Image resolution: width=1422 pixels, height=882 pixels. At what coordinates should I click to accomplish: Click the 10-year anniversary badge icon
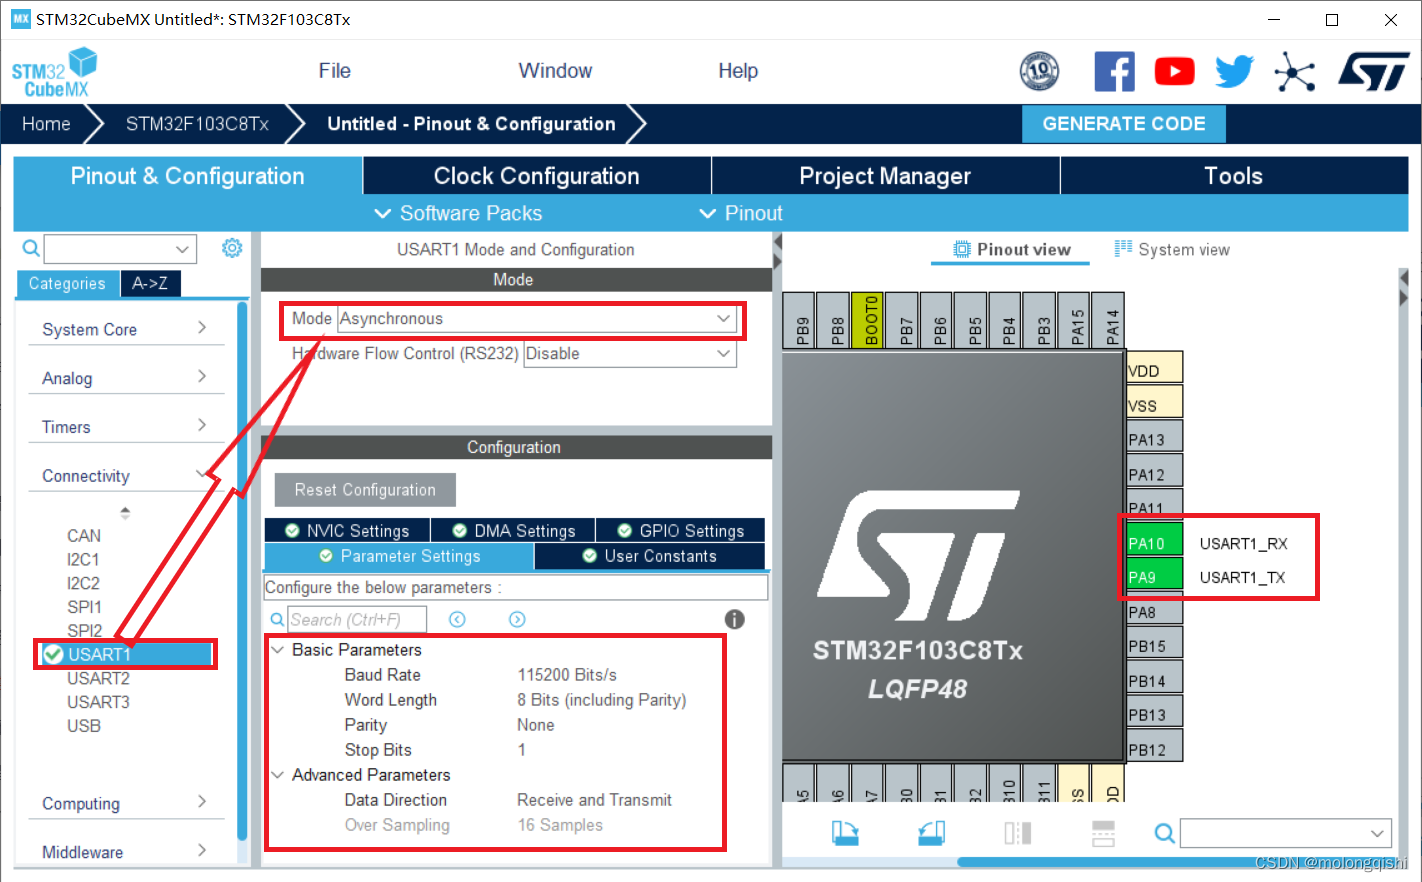point(1039,71)
